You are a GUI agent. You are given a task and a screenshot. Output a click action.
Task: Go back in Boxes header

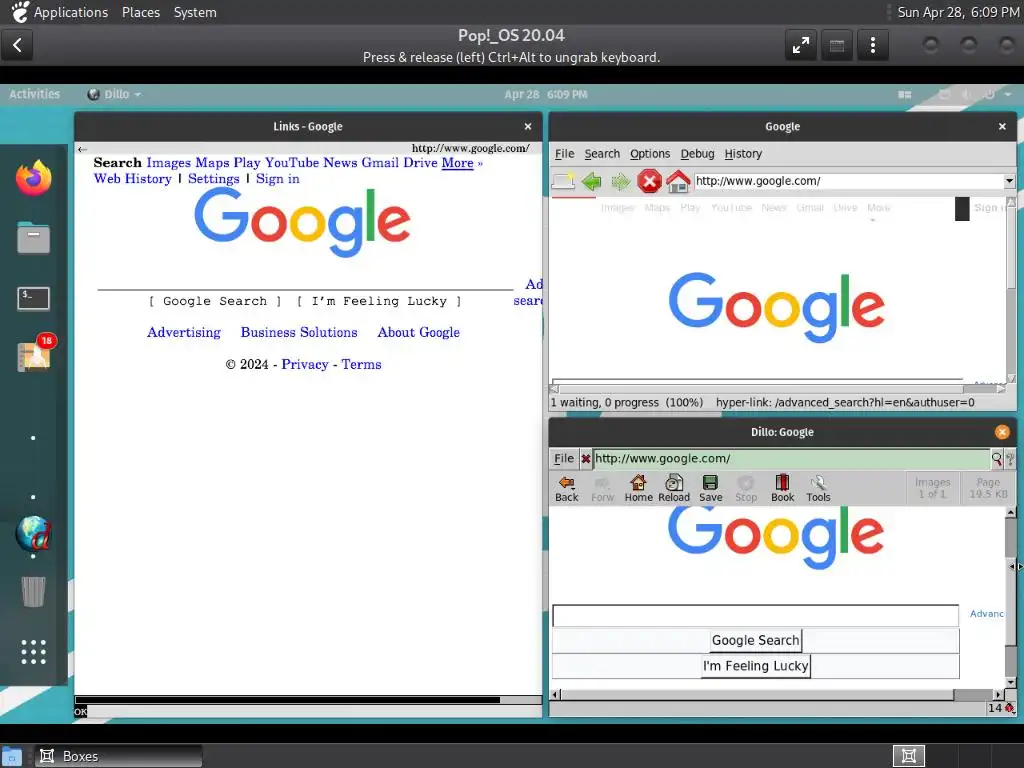18,45
